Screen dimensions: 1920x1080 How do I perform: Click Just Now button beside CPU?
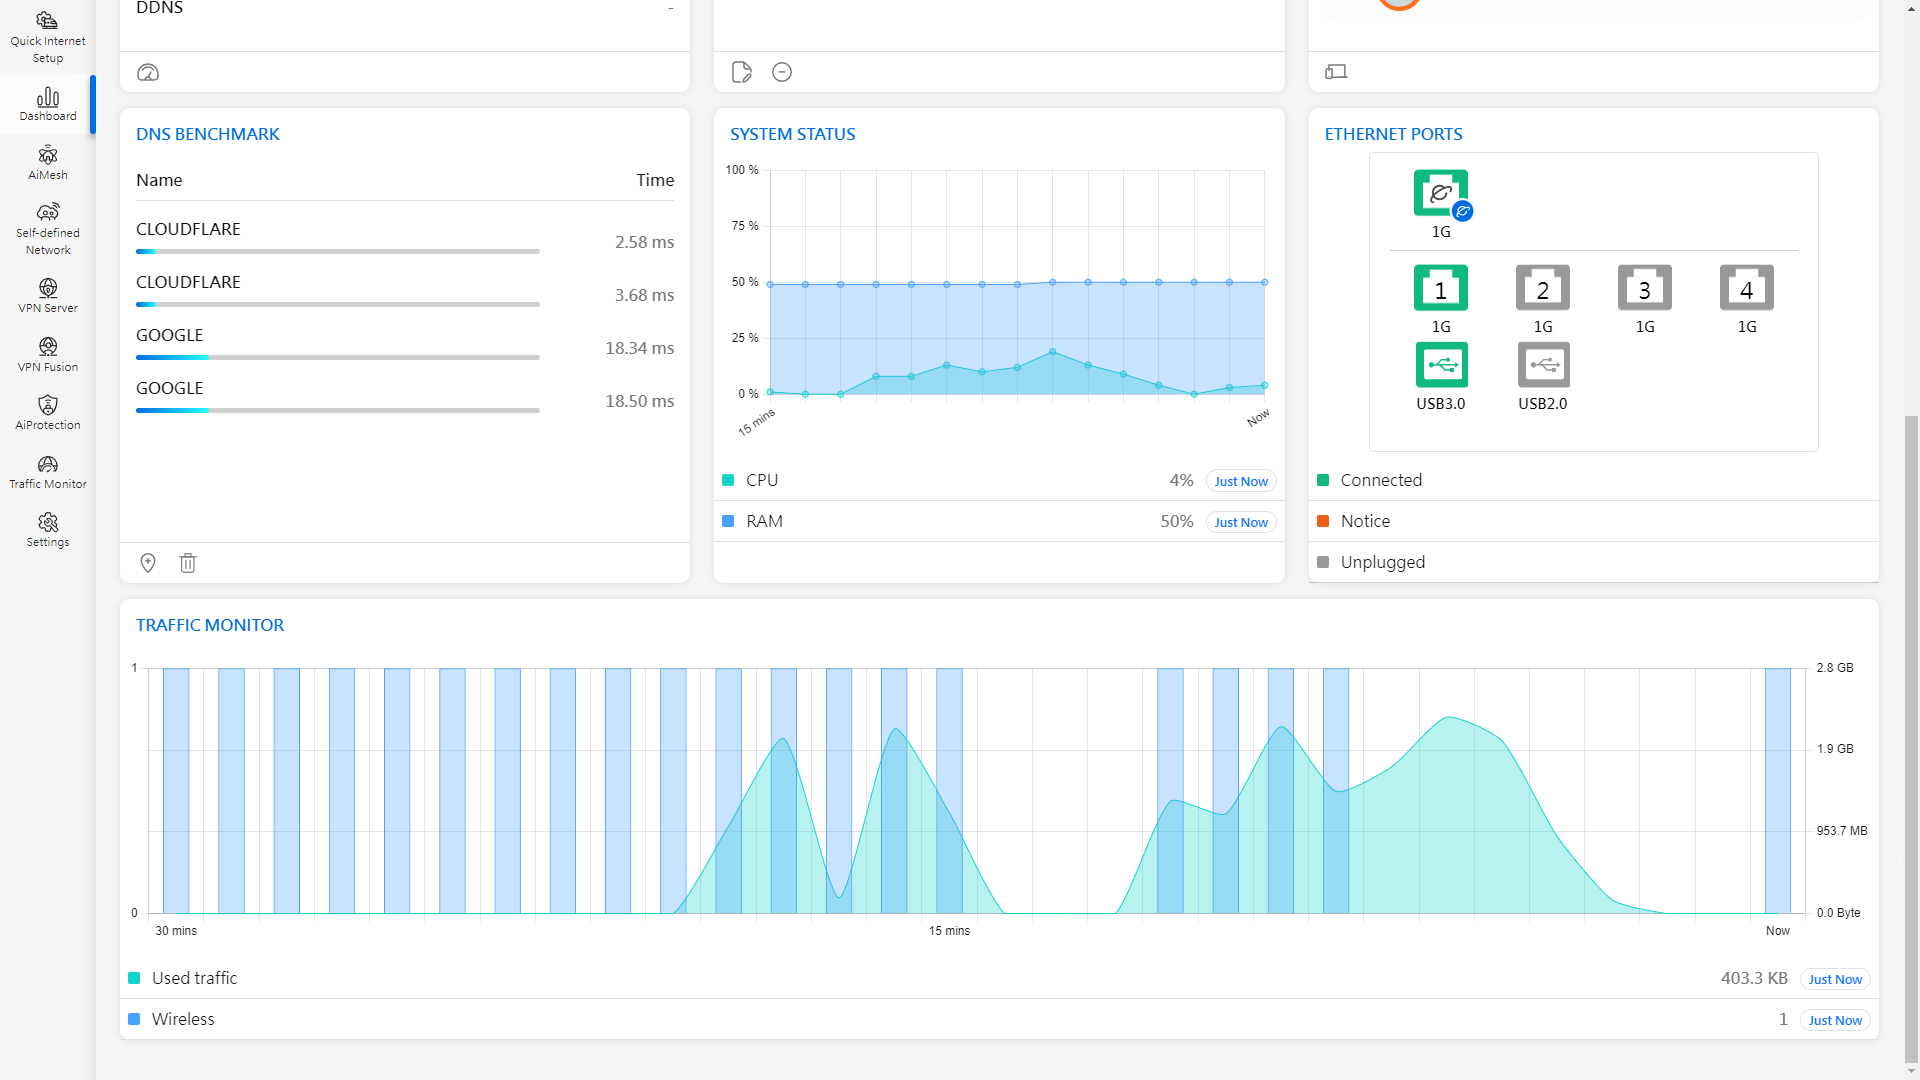coord(1240,481)
